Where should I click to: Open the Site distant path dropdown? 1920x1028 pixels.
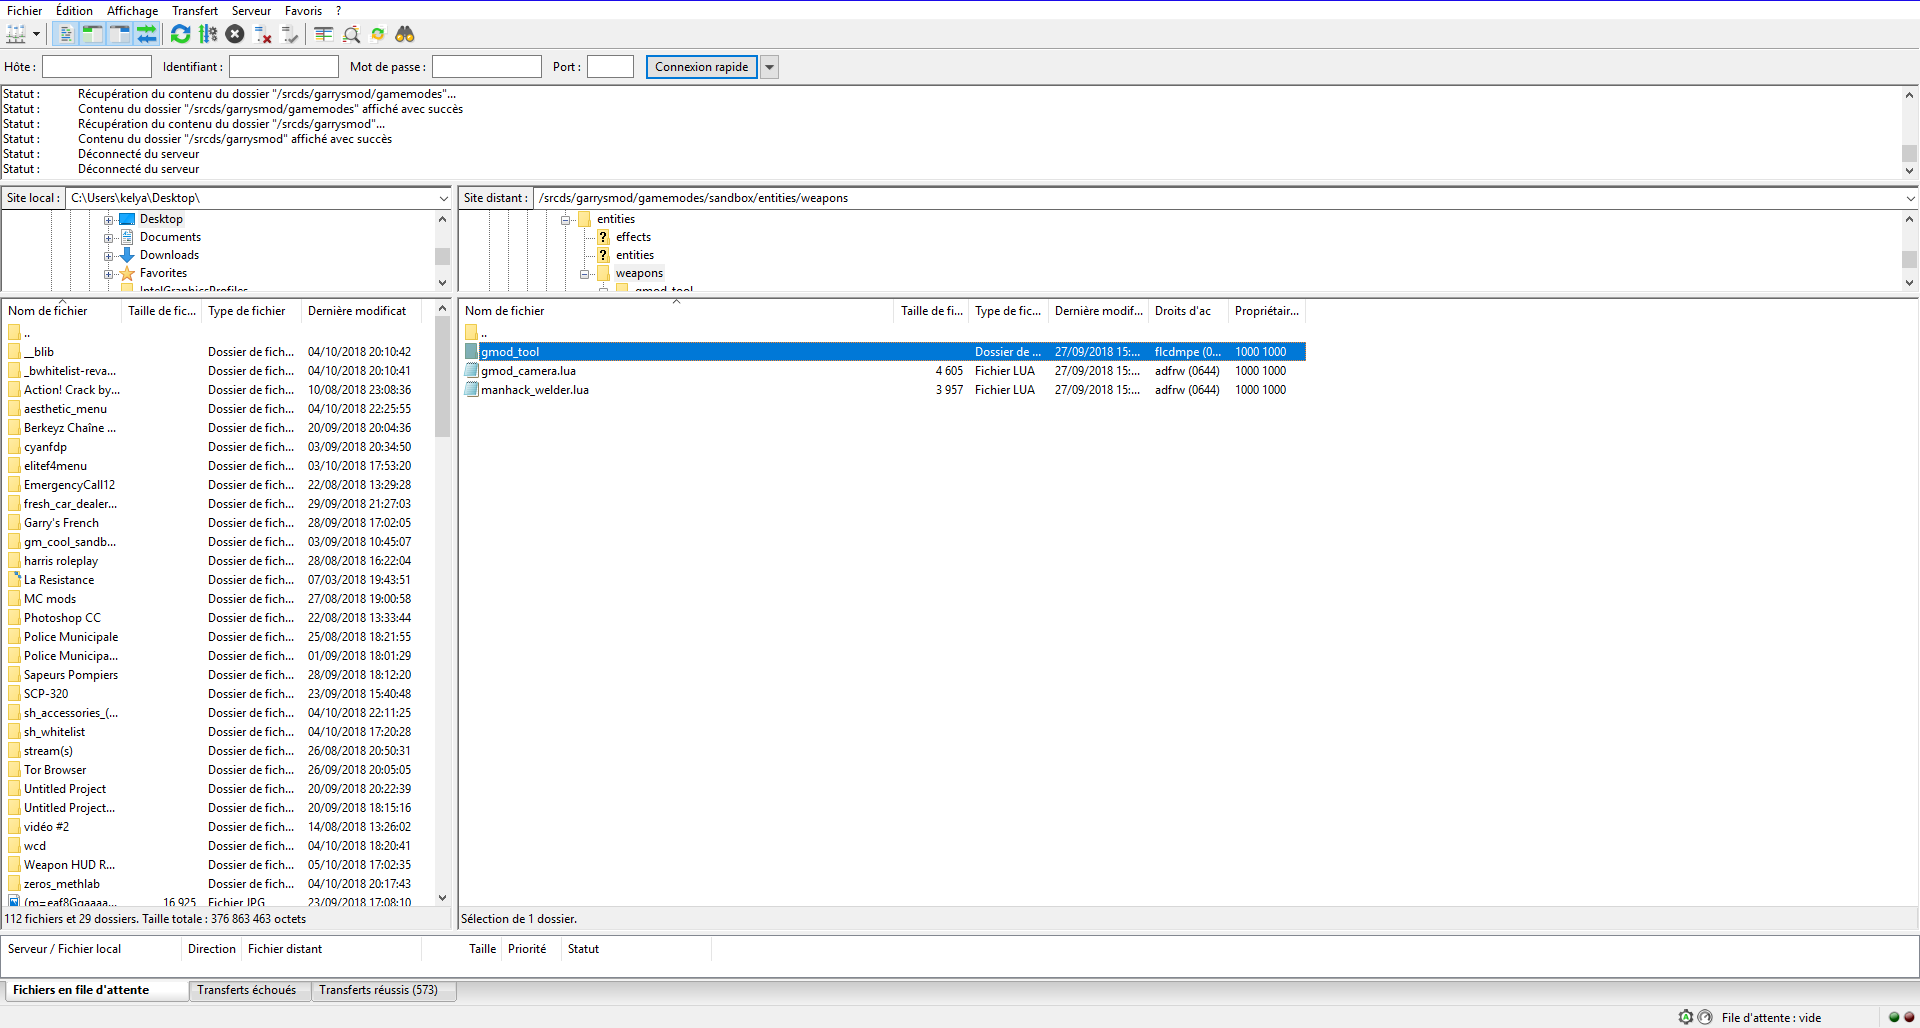[1910, 198]
